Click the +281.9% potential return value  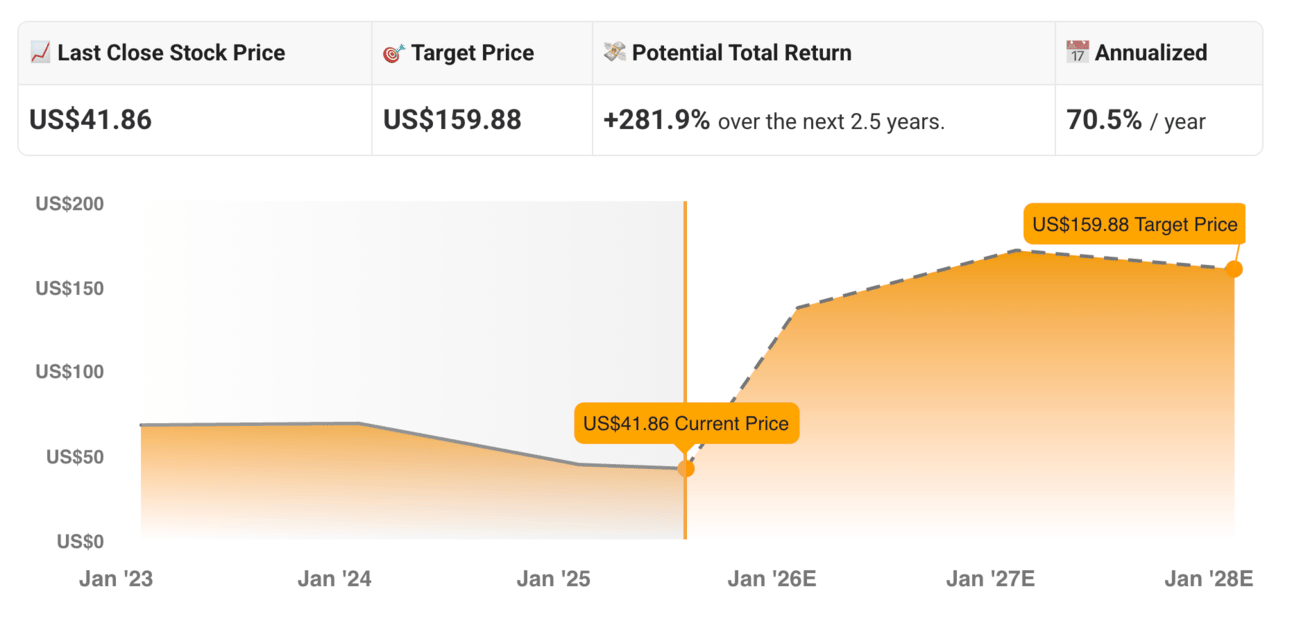pyautogui.click(x=656, y=120)
